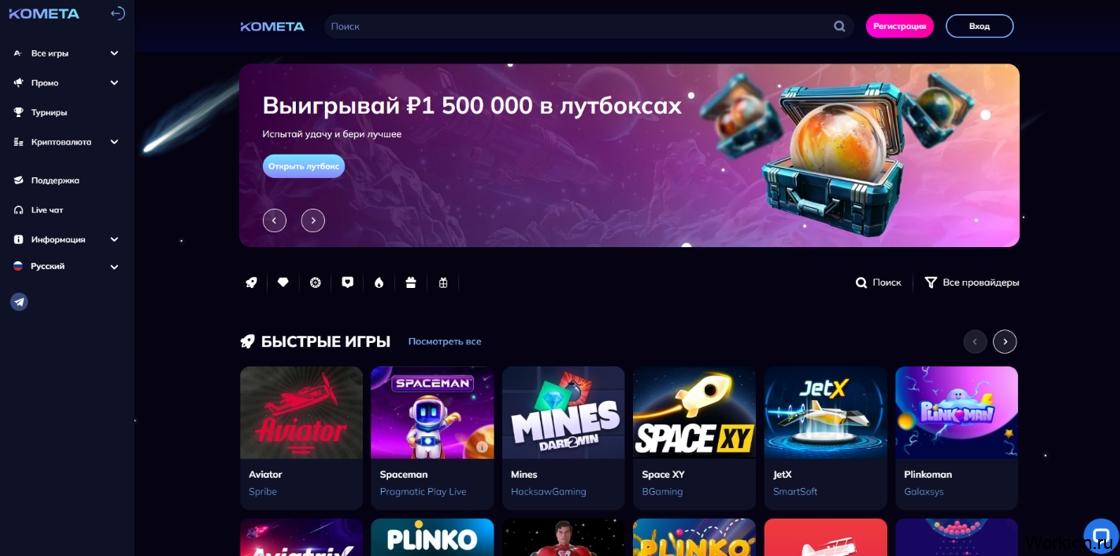The width and height of the screenshot is (1120, 556).
Task: Collapse the sidebar with the arrow icon
Action: click(x=118, y=14)
